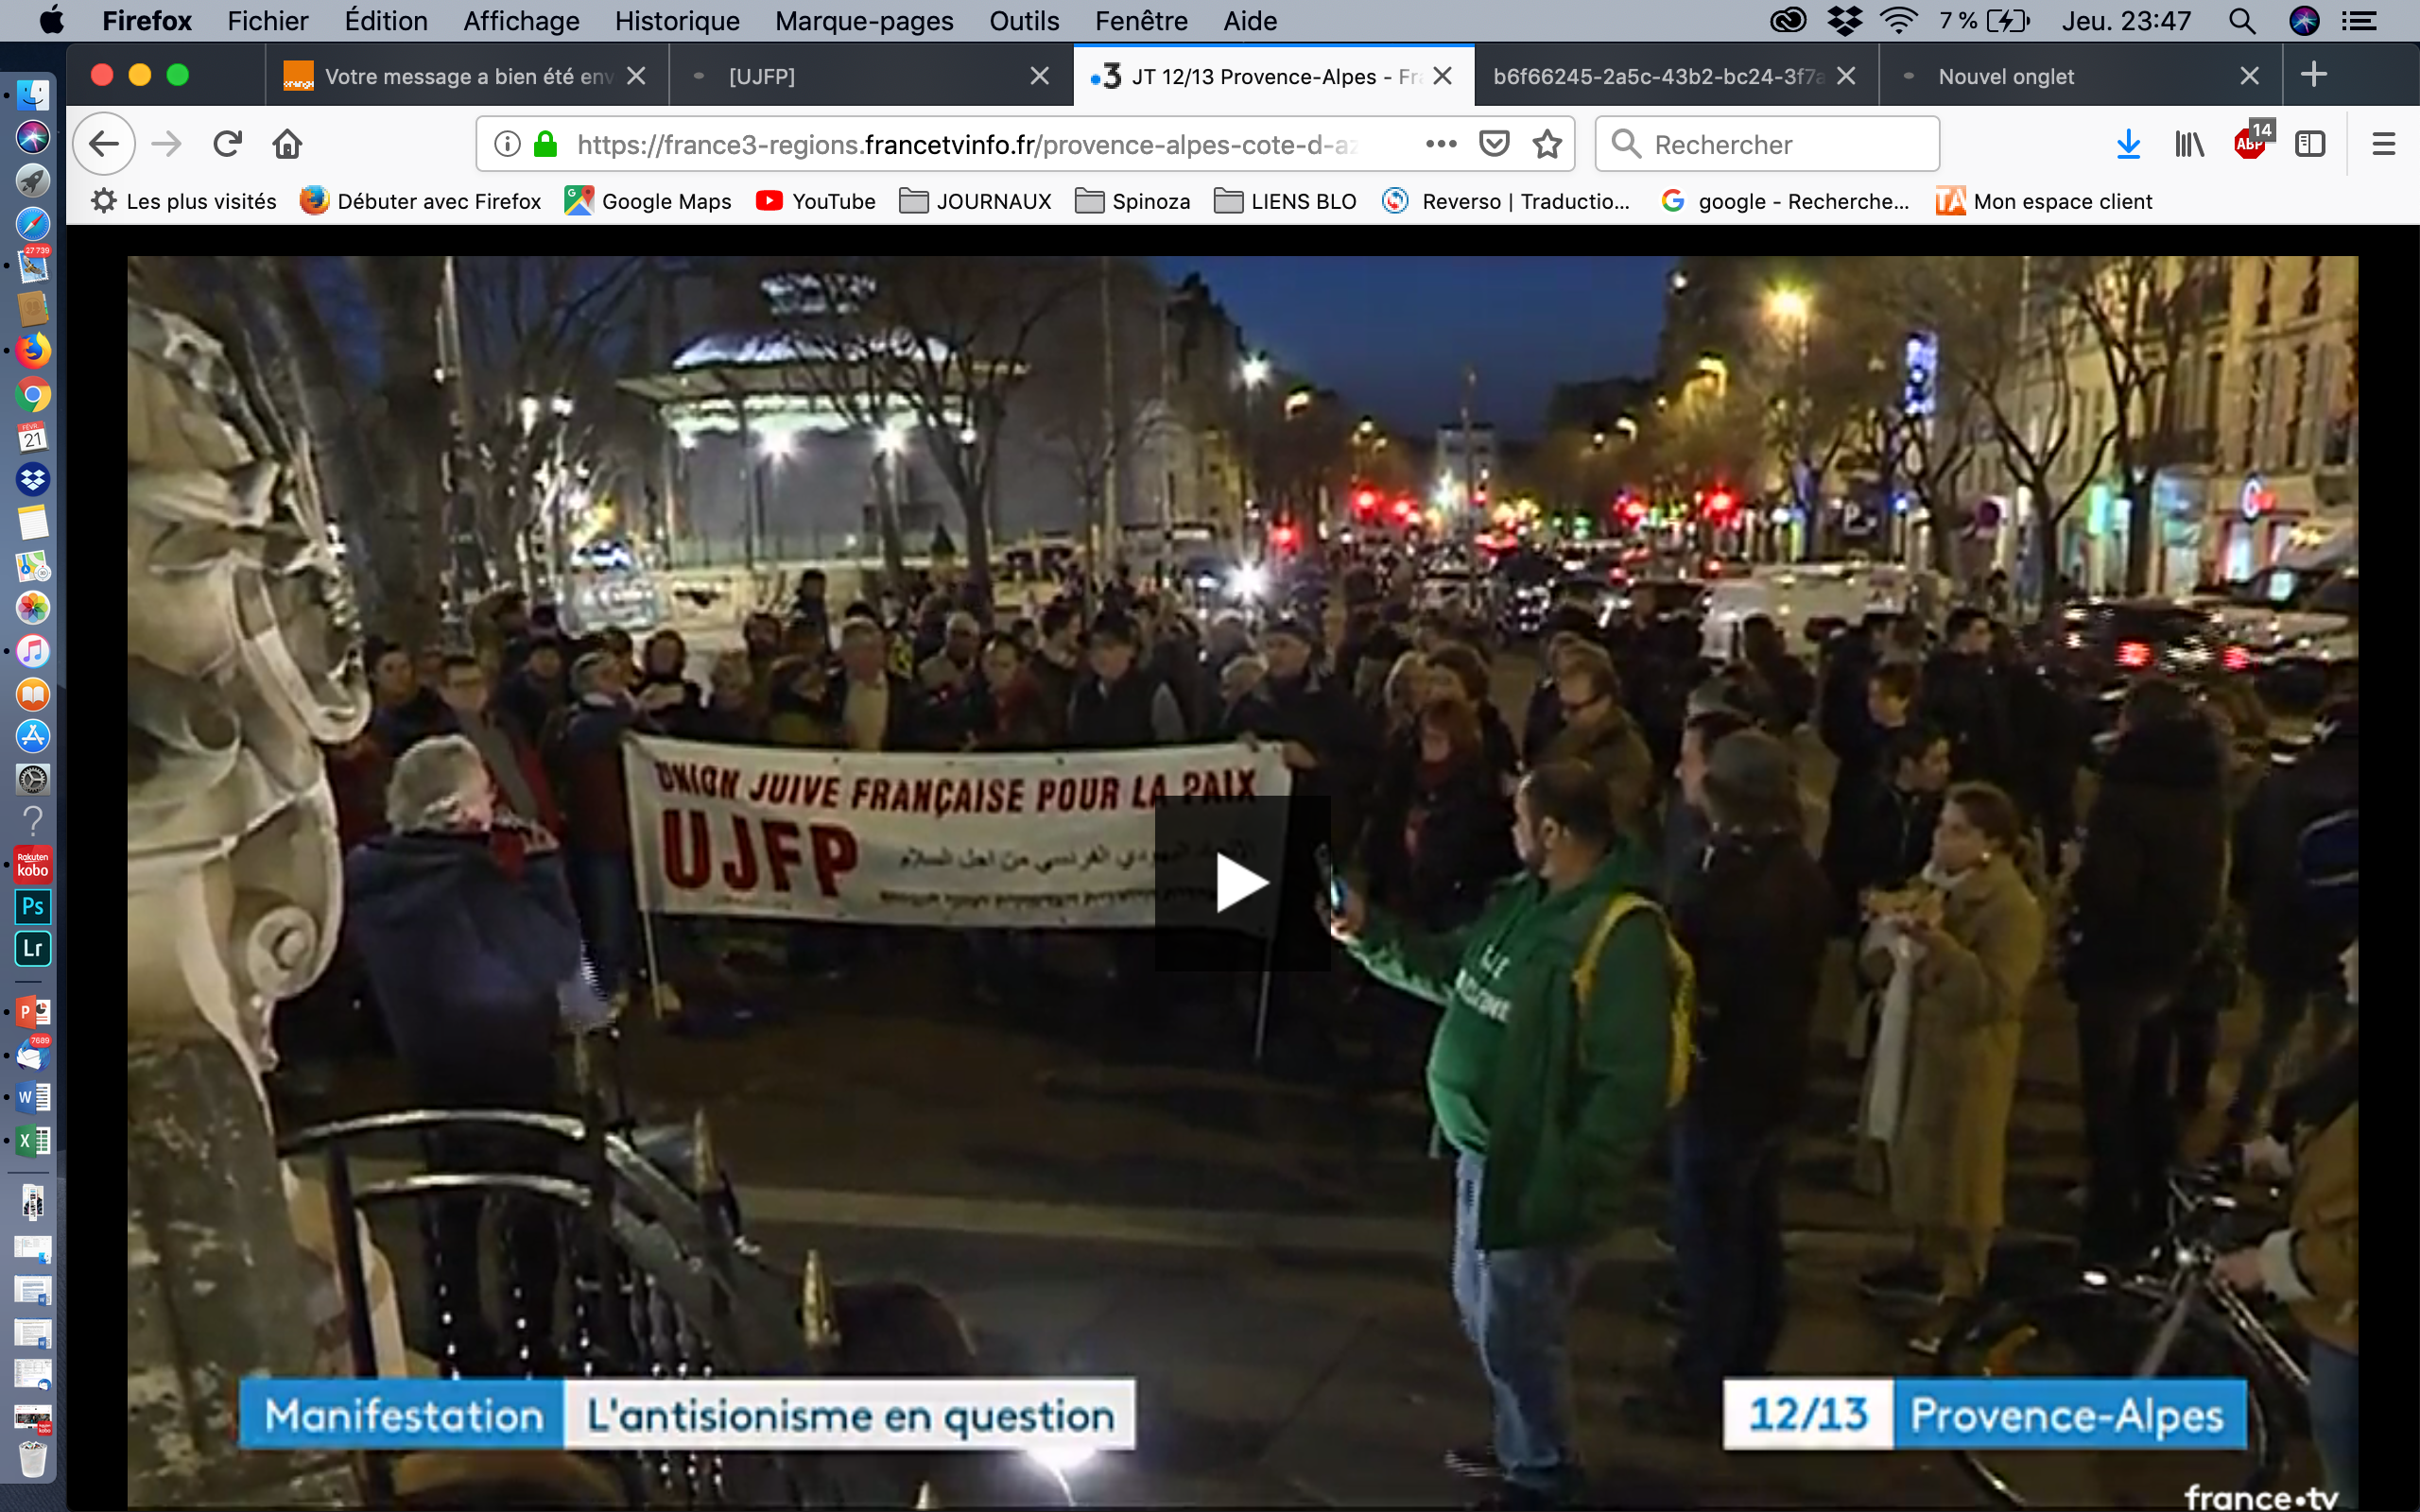This screenshot has height=1512, width=2420.
Task: Open the Fichier menu
Action: (x=267, y=21)
